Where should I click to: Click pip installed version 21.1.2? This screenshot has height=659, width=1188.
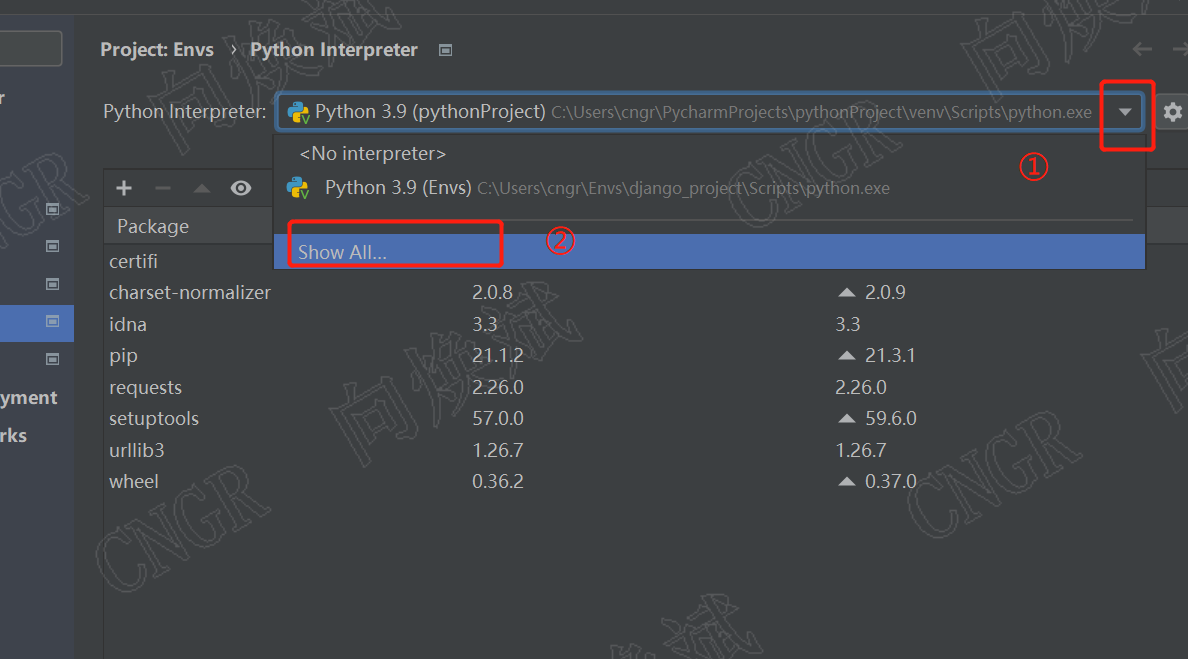coord(498,355)
